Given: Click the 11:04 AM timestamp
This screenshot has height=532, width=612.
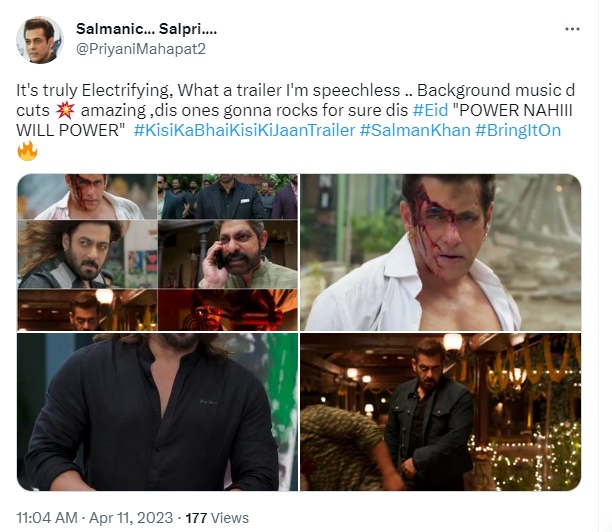Looking at the screenshot, I should pos(47,518).
